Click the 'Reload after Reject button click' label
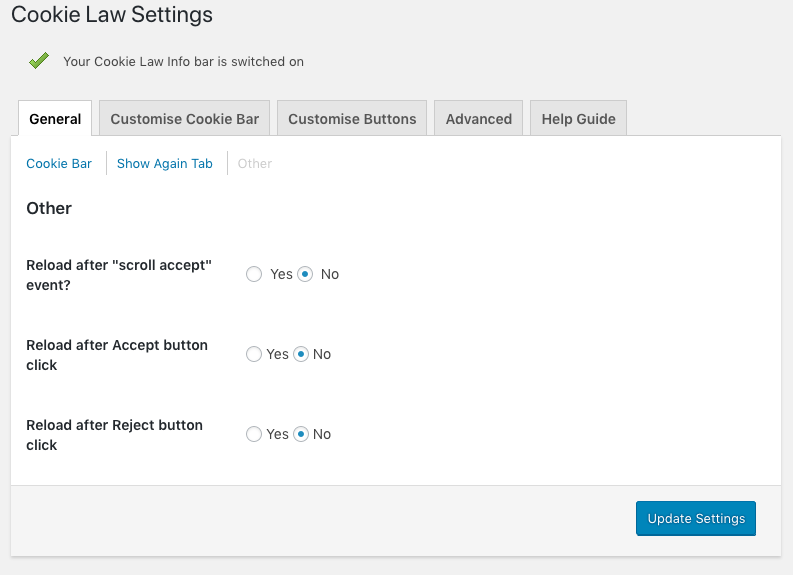This screenshot has width=793, height=575. tap(114, 435)
